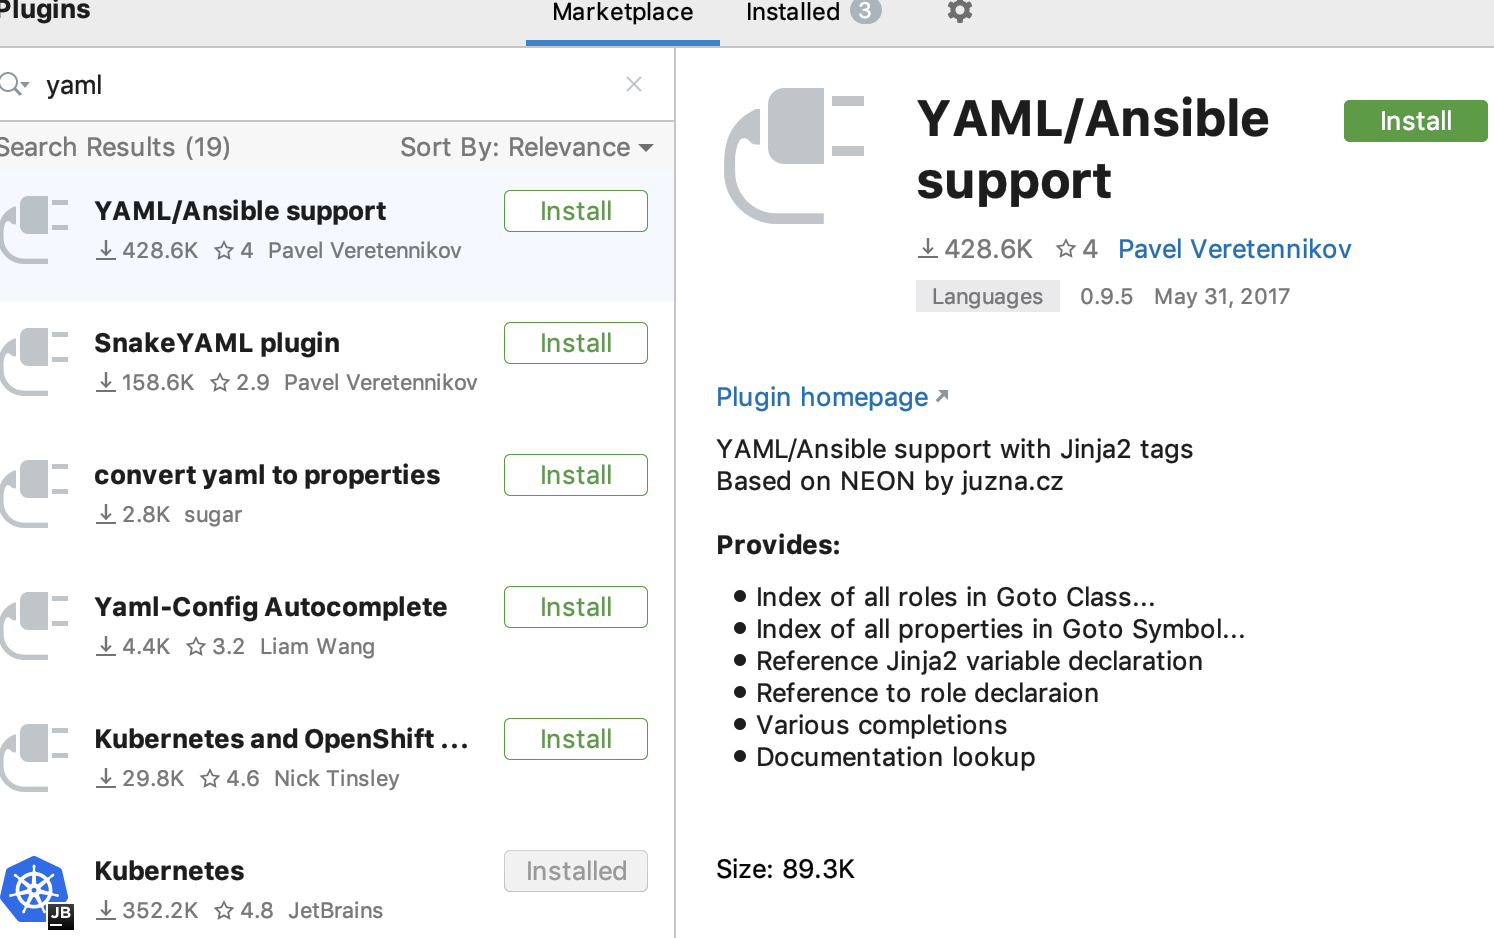Screen dimensions: 1494x938
Task: Click the Languages category tag
Action: click(x=987, y=296)
